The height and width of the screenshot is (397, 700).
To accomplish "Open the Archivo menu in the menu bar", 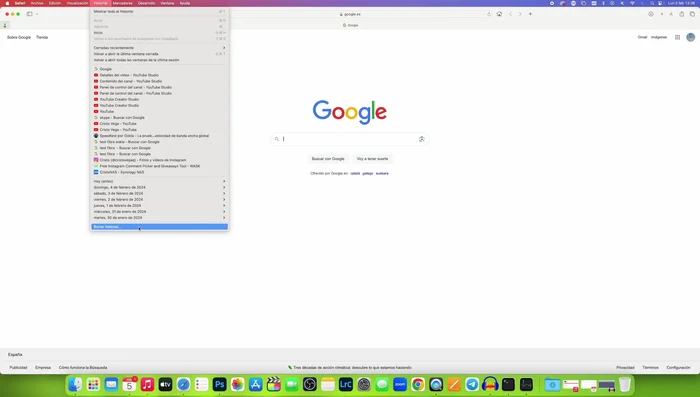I will (x=37, y=3).
